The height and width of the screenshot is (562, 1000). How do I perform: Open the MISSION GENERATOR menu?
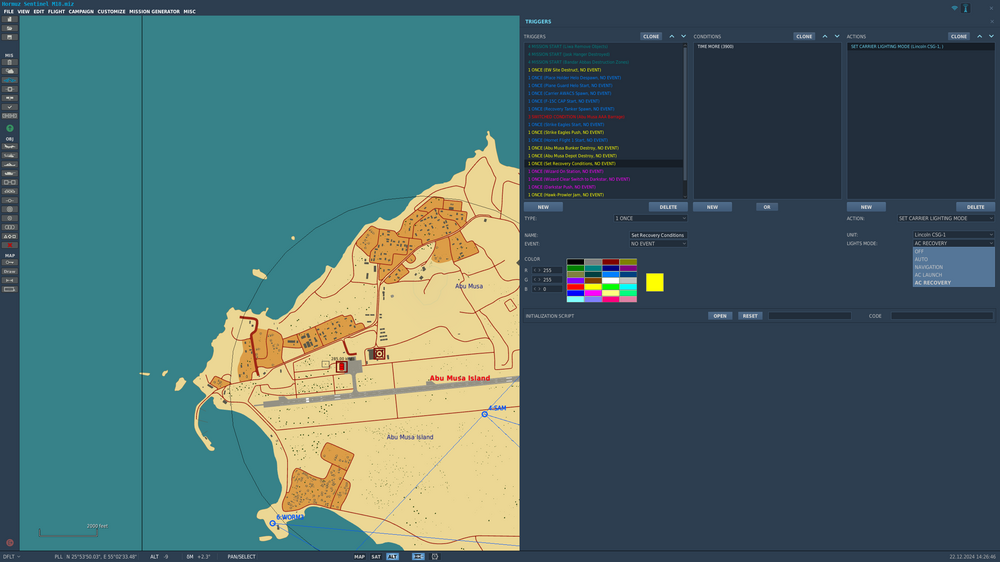155,12
